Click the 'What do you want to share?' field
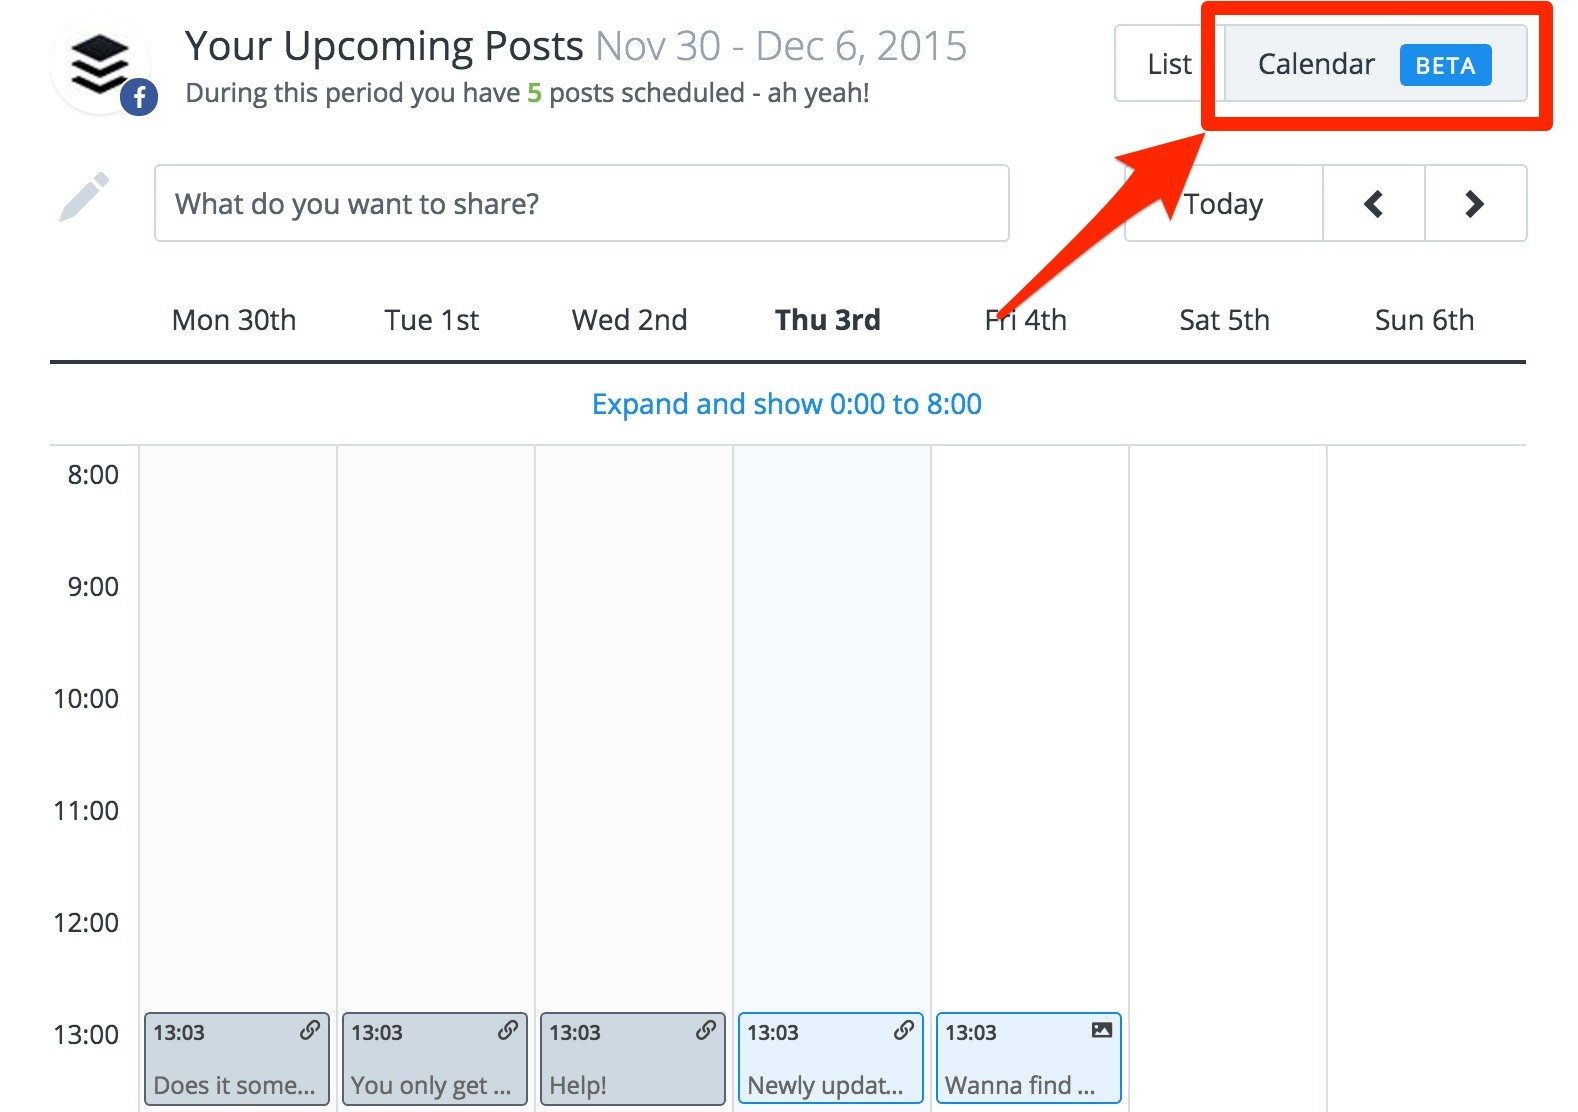This screenshot has width=1578, height=1112. (x=582, y=203)
